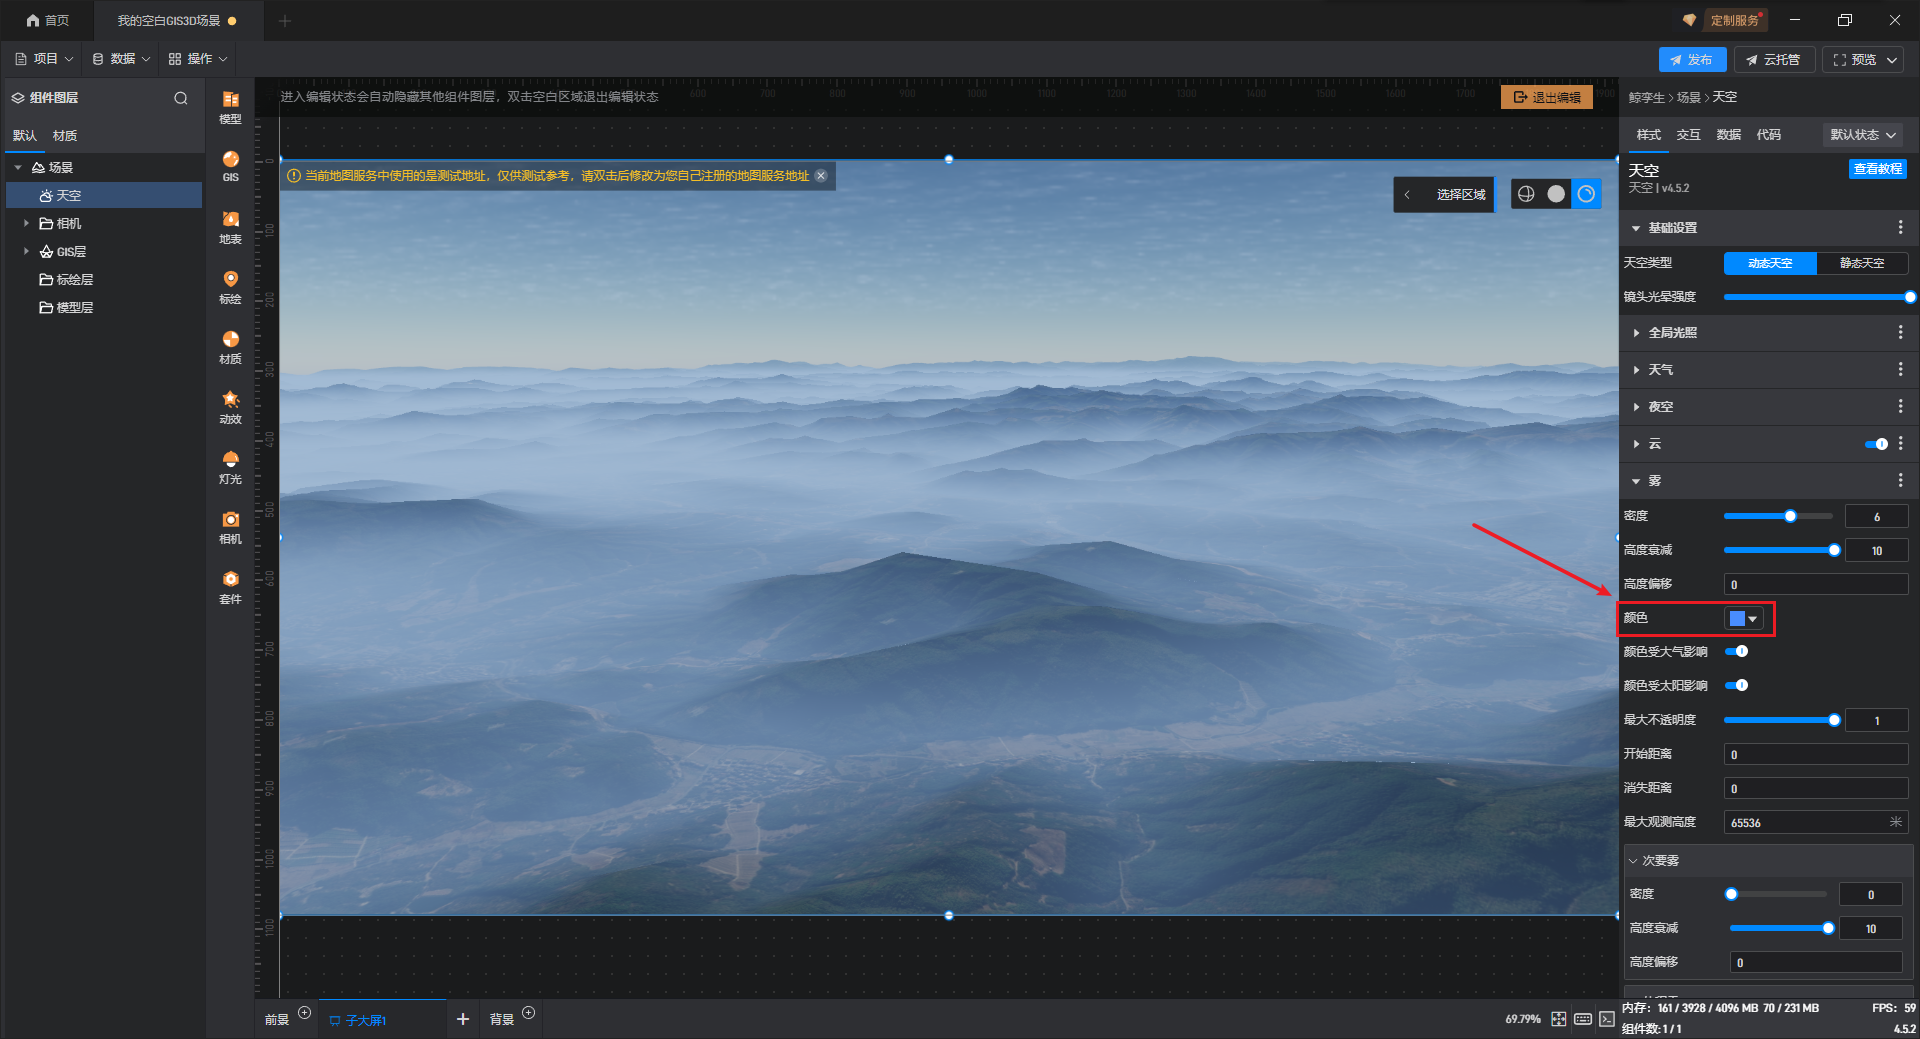Open the keyboard shortcuts icon in status bar
The image size is (1920, 1039).
point(1583,1019)
